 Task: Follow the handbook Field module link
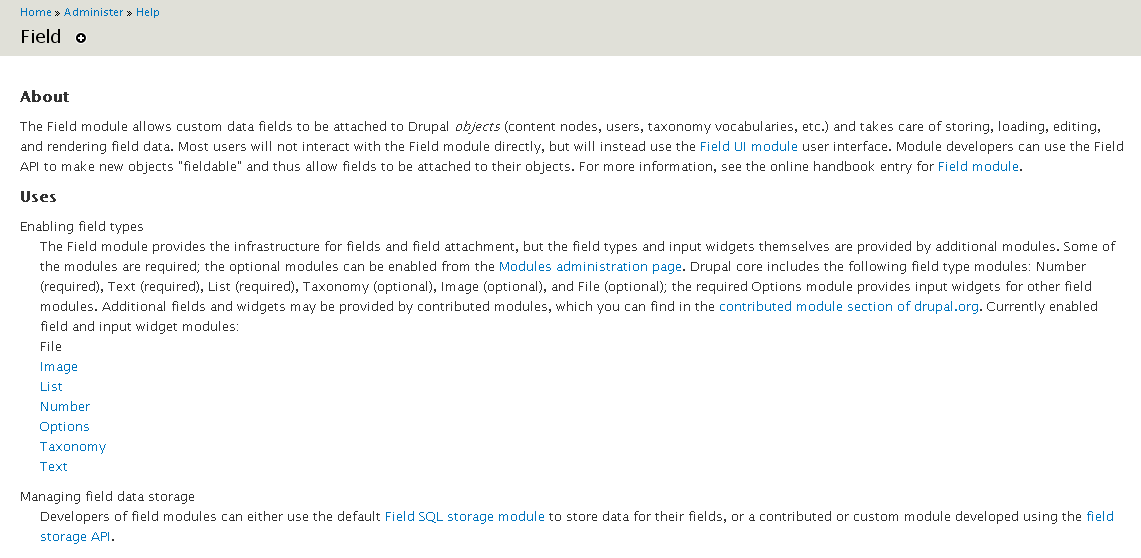pos(978,167)
